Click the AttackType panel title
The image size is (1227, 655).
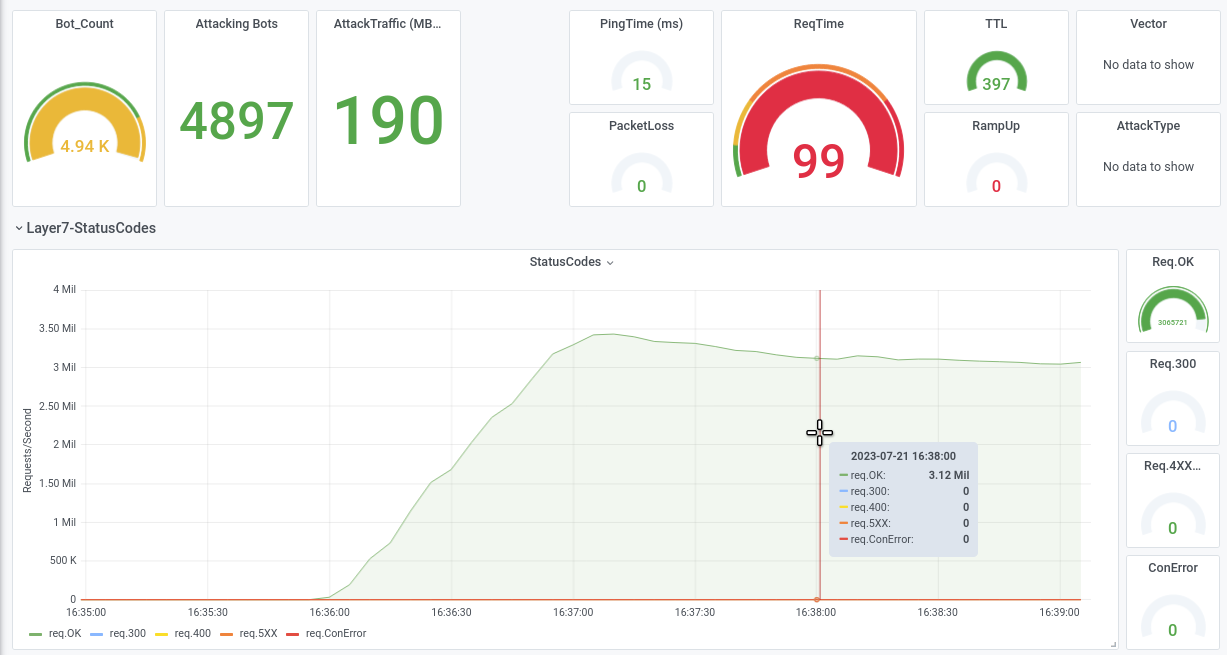point(1149,126)
